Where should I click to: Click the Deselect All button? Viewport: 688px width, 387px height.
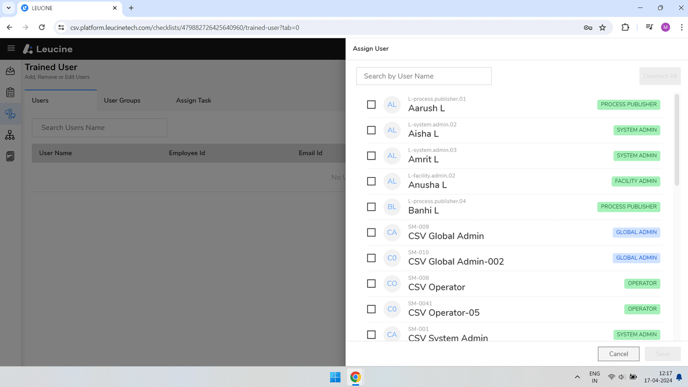660,76
